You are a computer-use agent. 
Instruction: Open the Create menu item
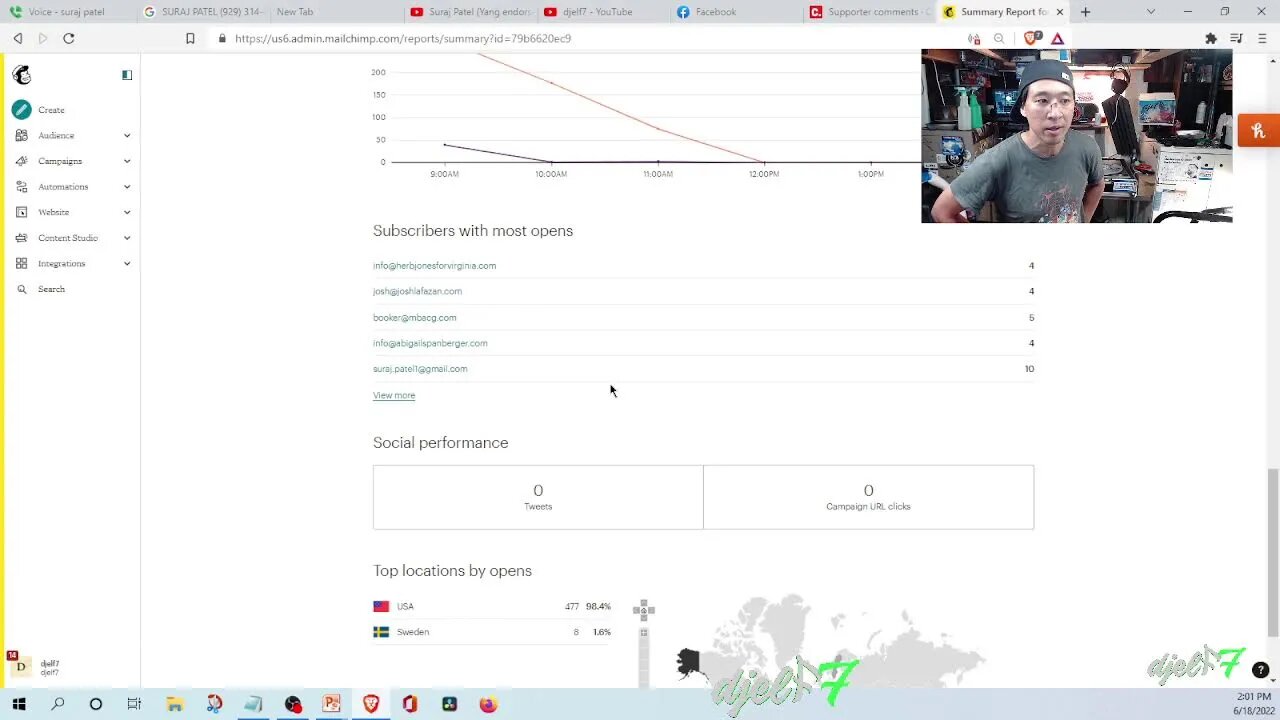tap(51, 110)
